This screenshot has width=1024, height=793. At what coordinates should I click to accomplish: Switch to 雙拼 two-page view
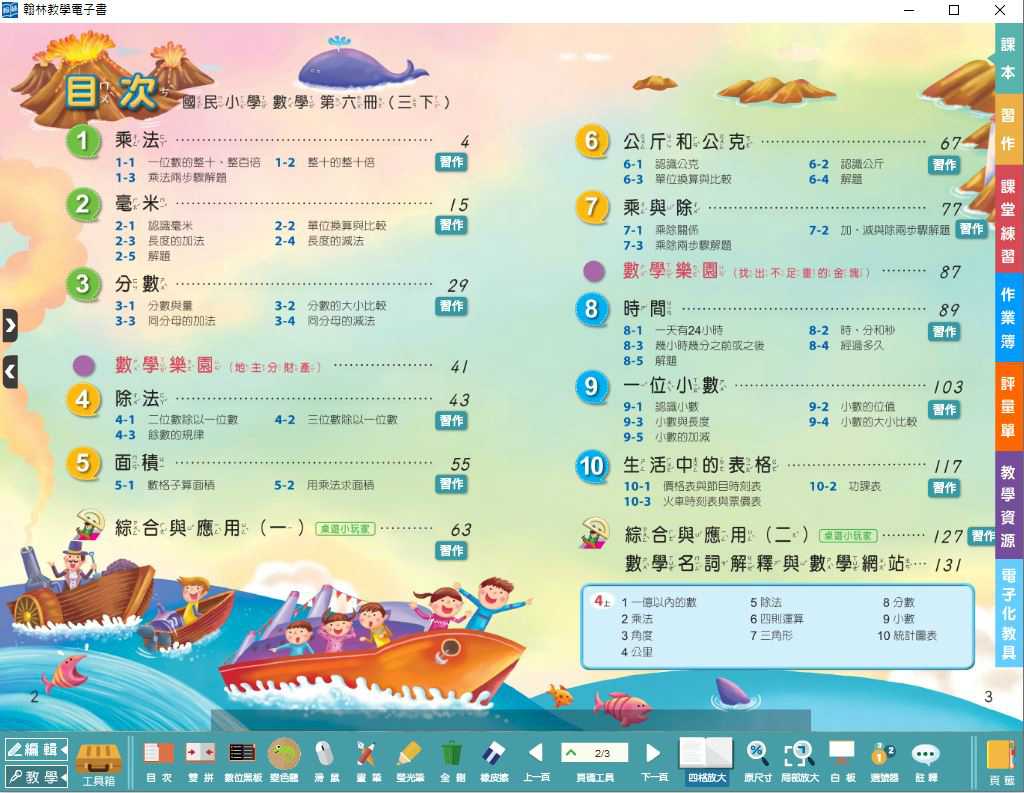point(200,762)
